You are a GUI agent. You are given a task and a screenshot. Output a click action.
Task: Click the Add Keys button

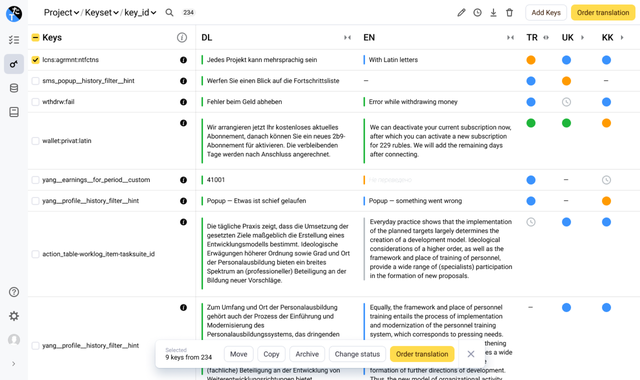(546, 13)
